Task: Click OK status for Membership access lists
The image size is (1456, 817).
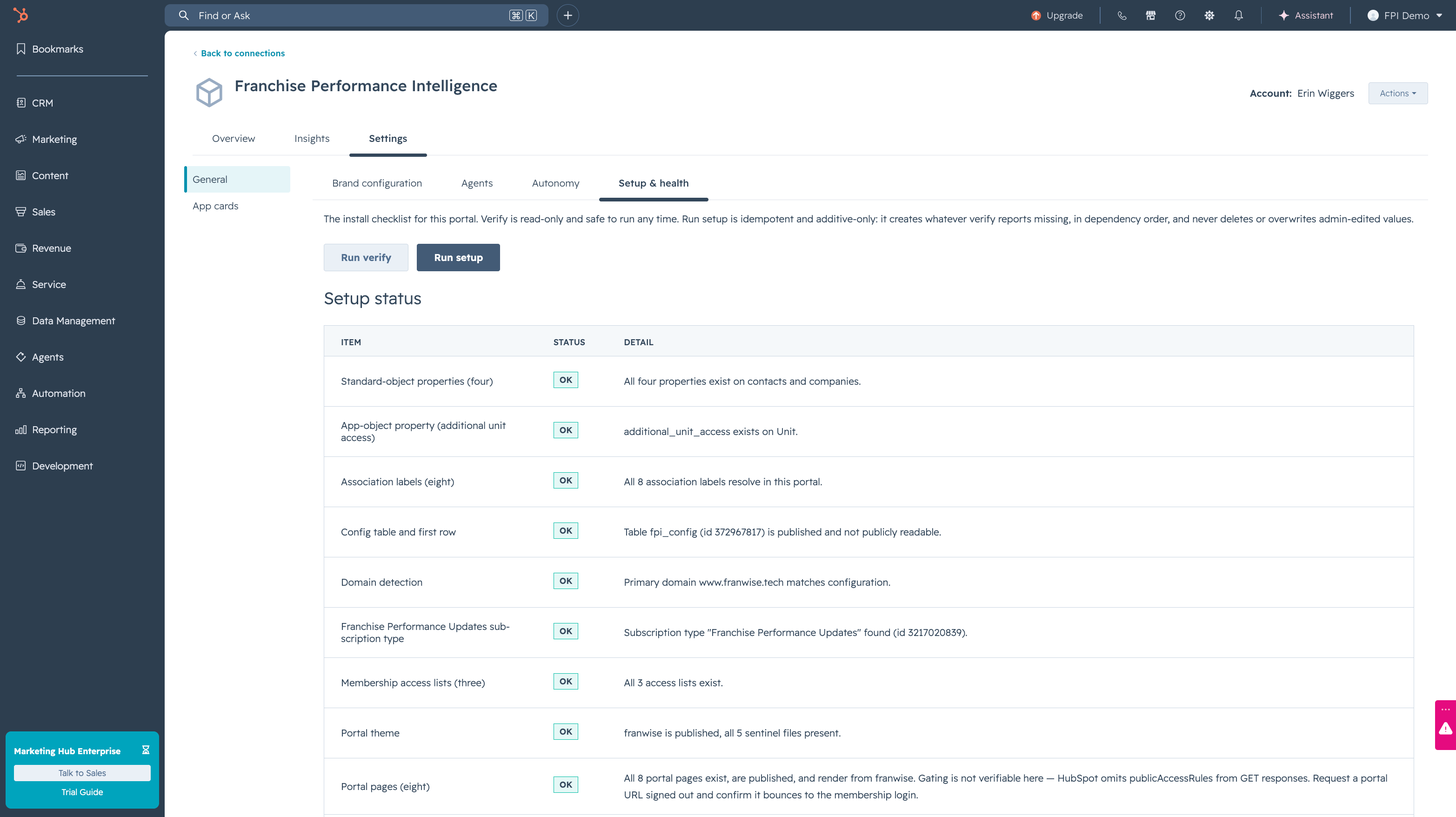Action: point(566,682)
